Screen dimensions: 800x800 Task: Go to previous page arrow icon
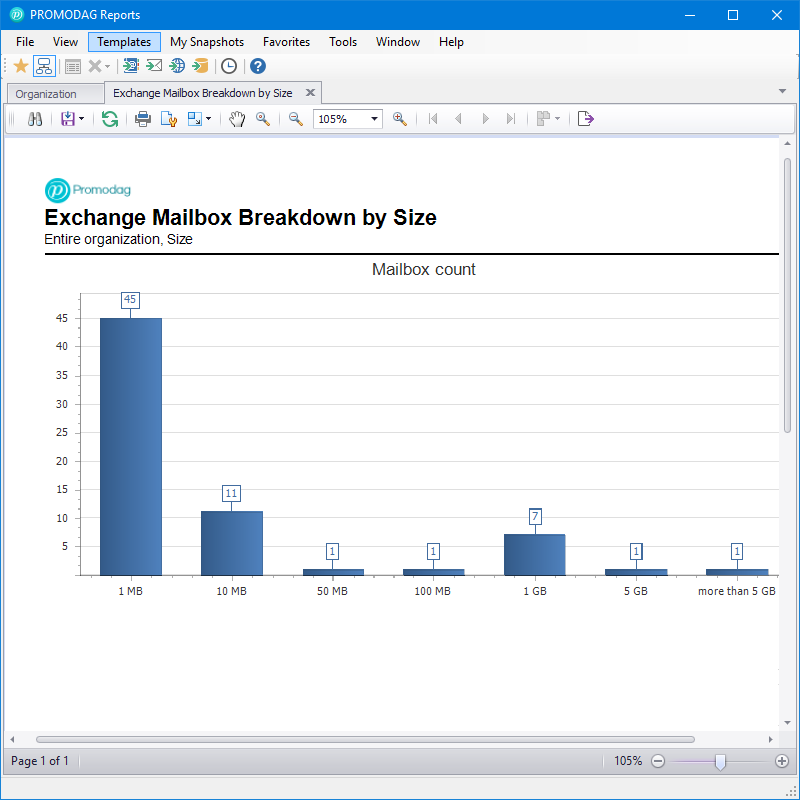click(x=458, y=119)
